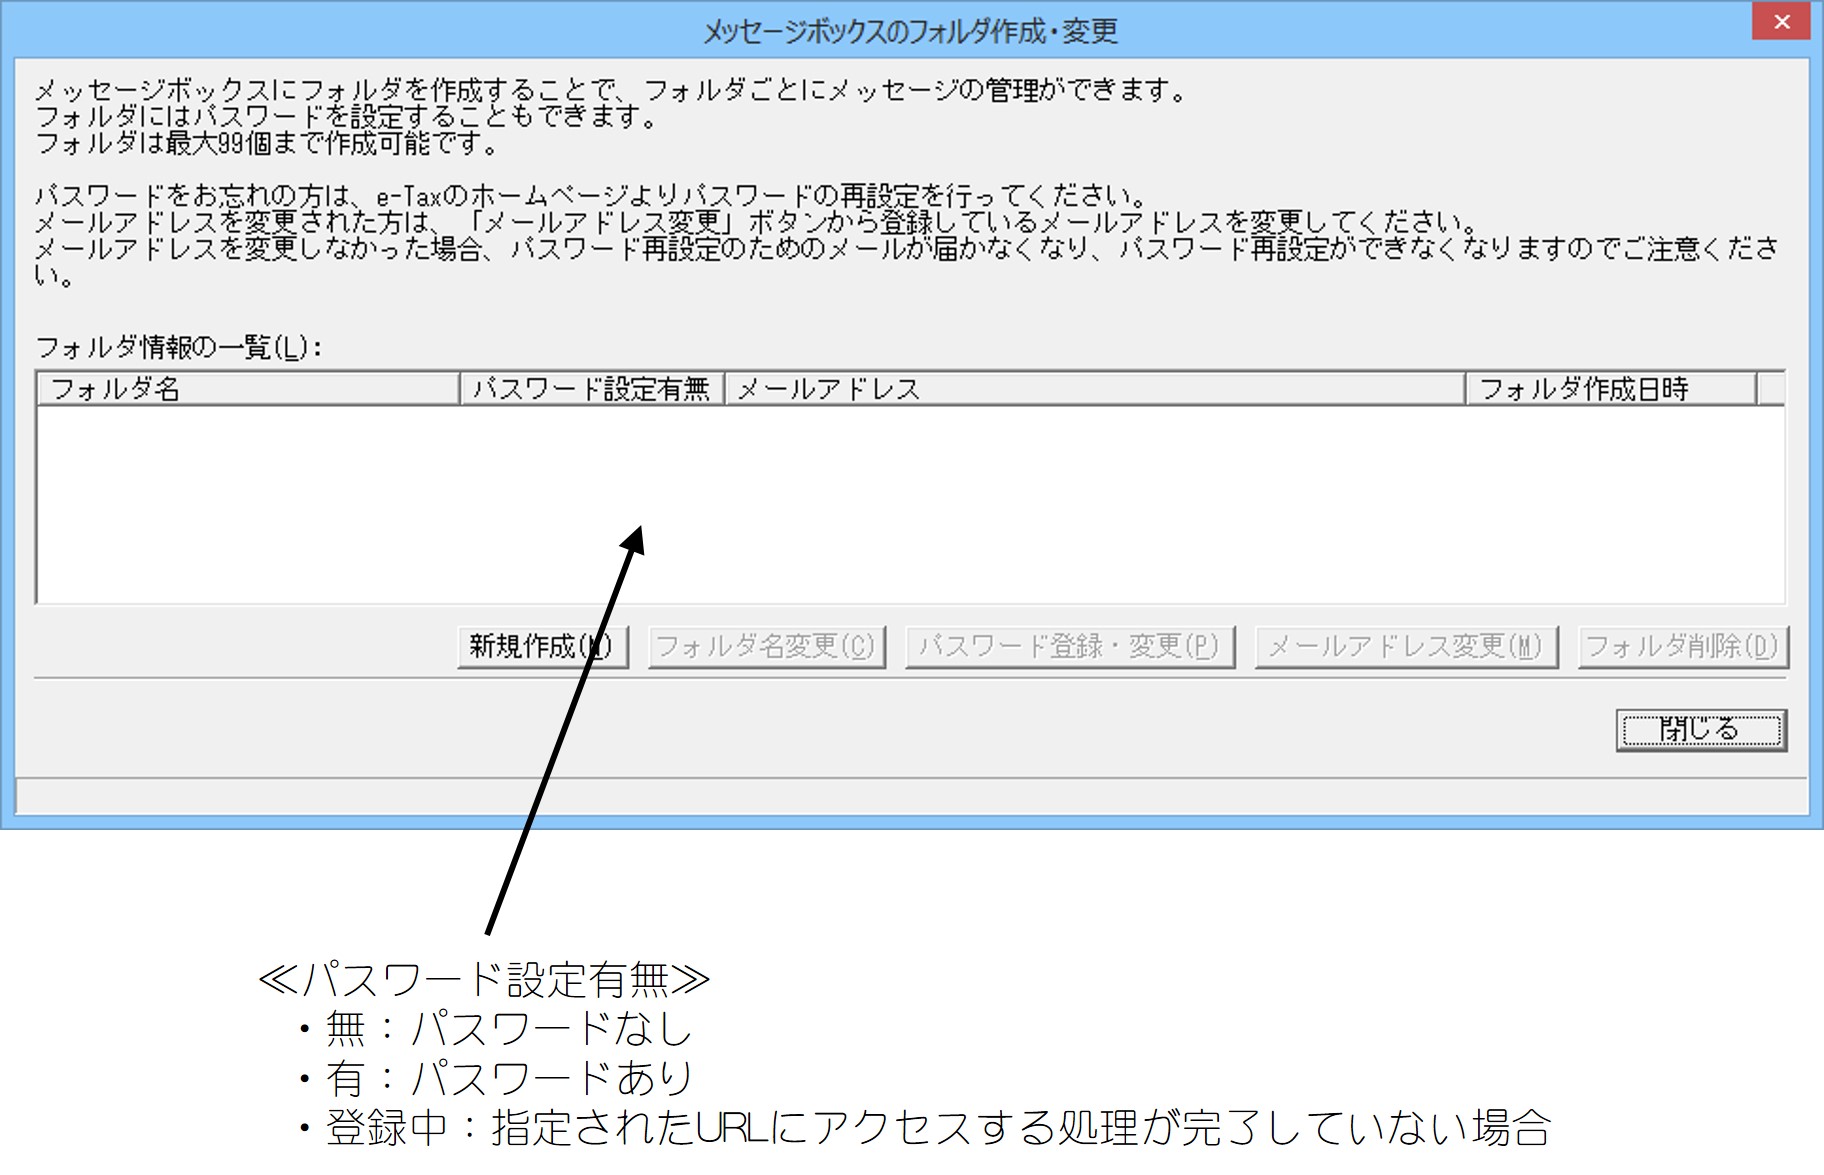Choose the メールアドレス変更(M) button
1824x1175 pixels.
pos(1406,647)
